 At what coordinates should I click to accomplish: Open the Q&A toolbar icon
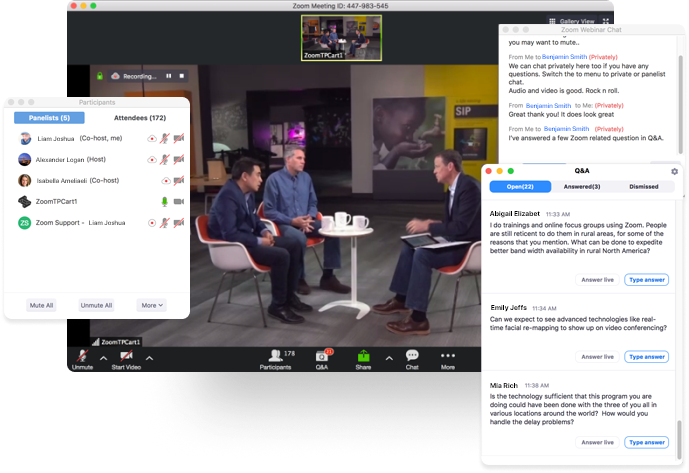coord(323,355)
